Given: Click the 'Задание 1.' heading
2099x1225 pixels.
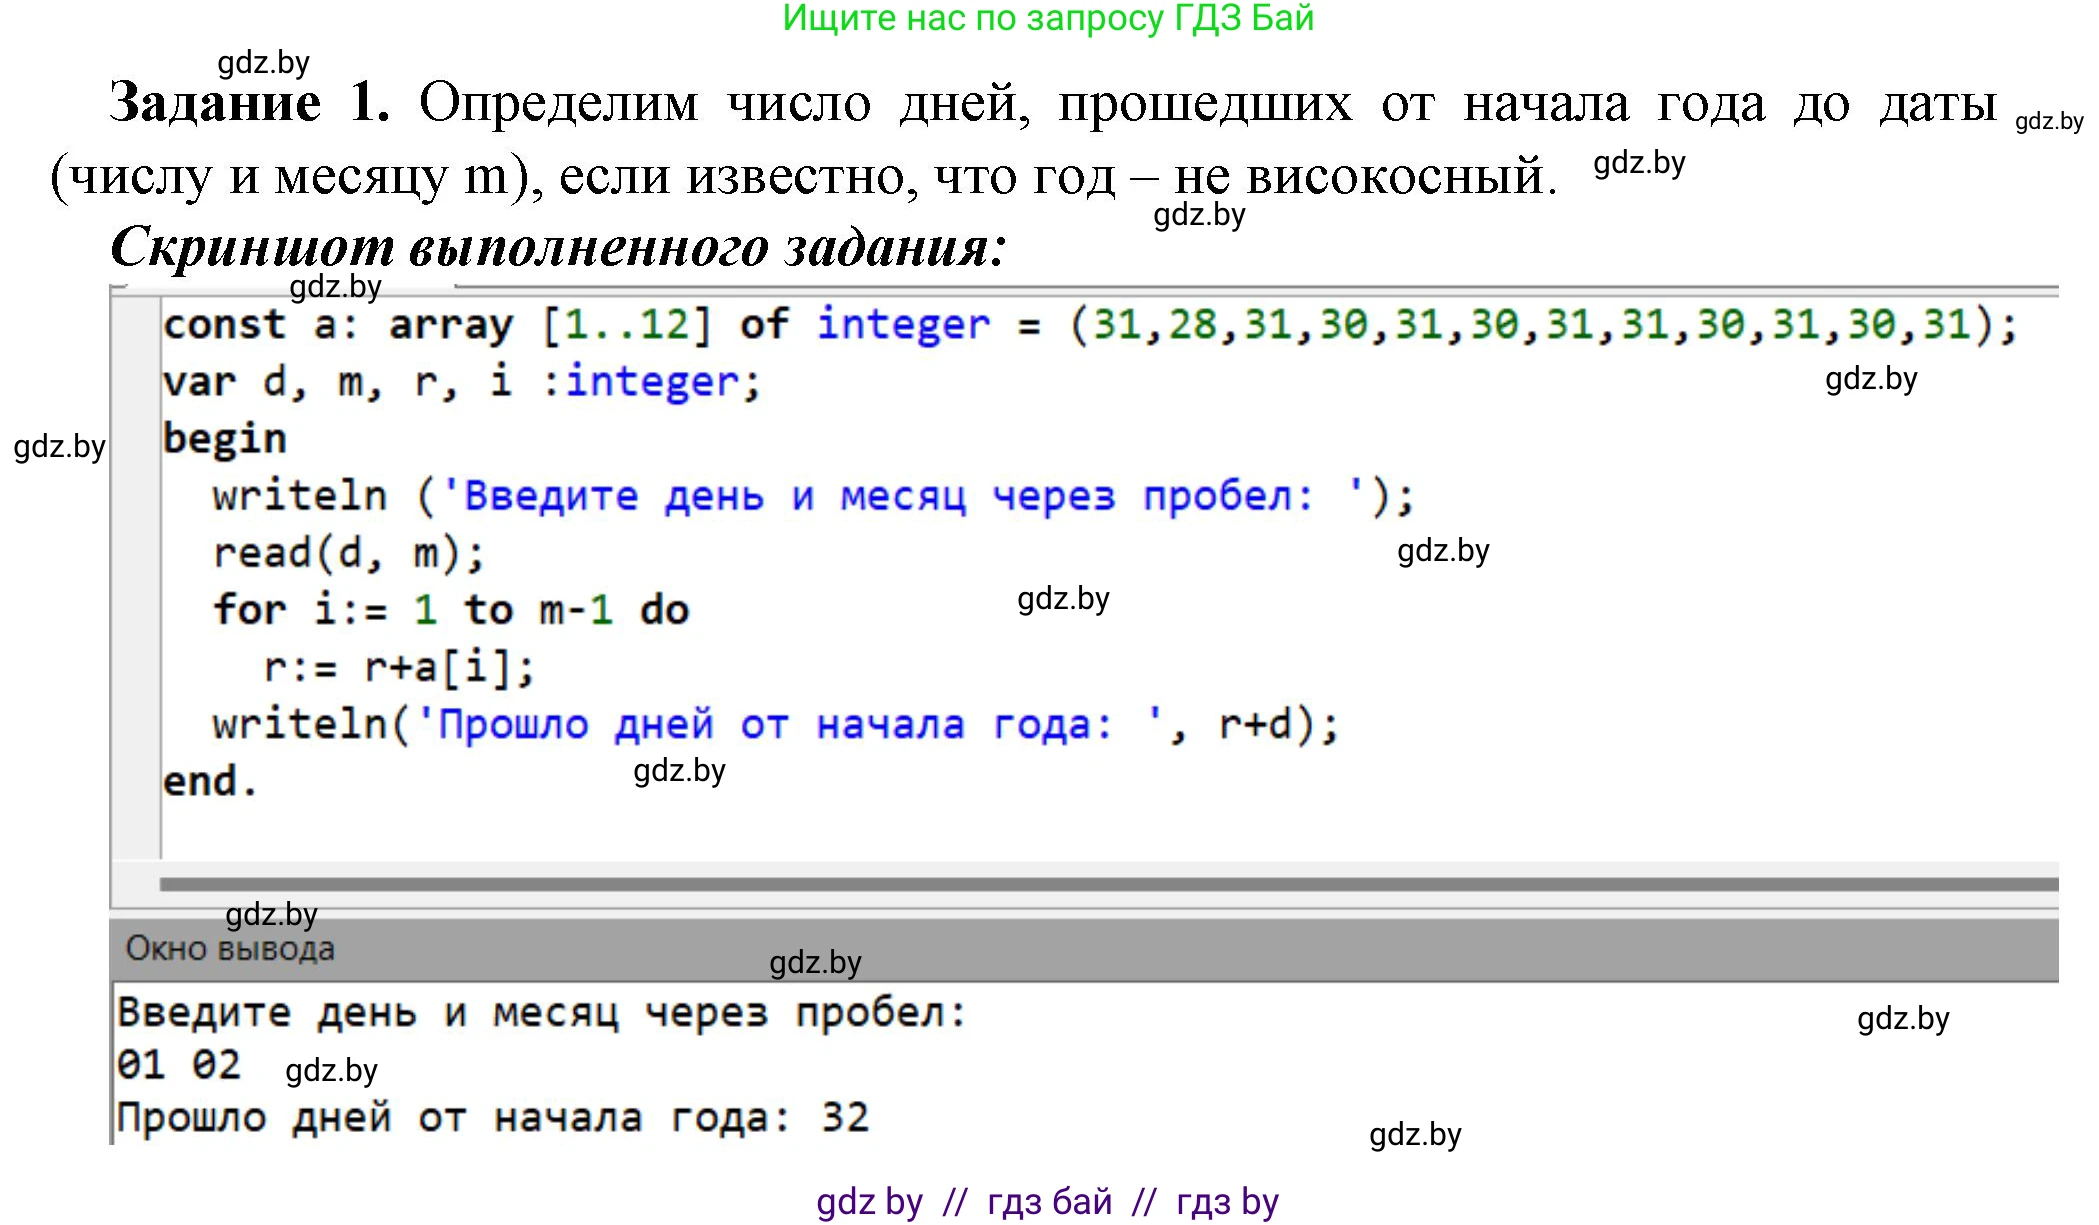Looking at the screenshot, I should [x=249, y=102].
